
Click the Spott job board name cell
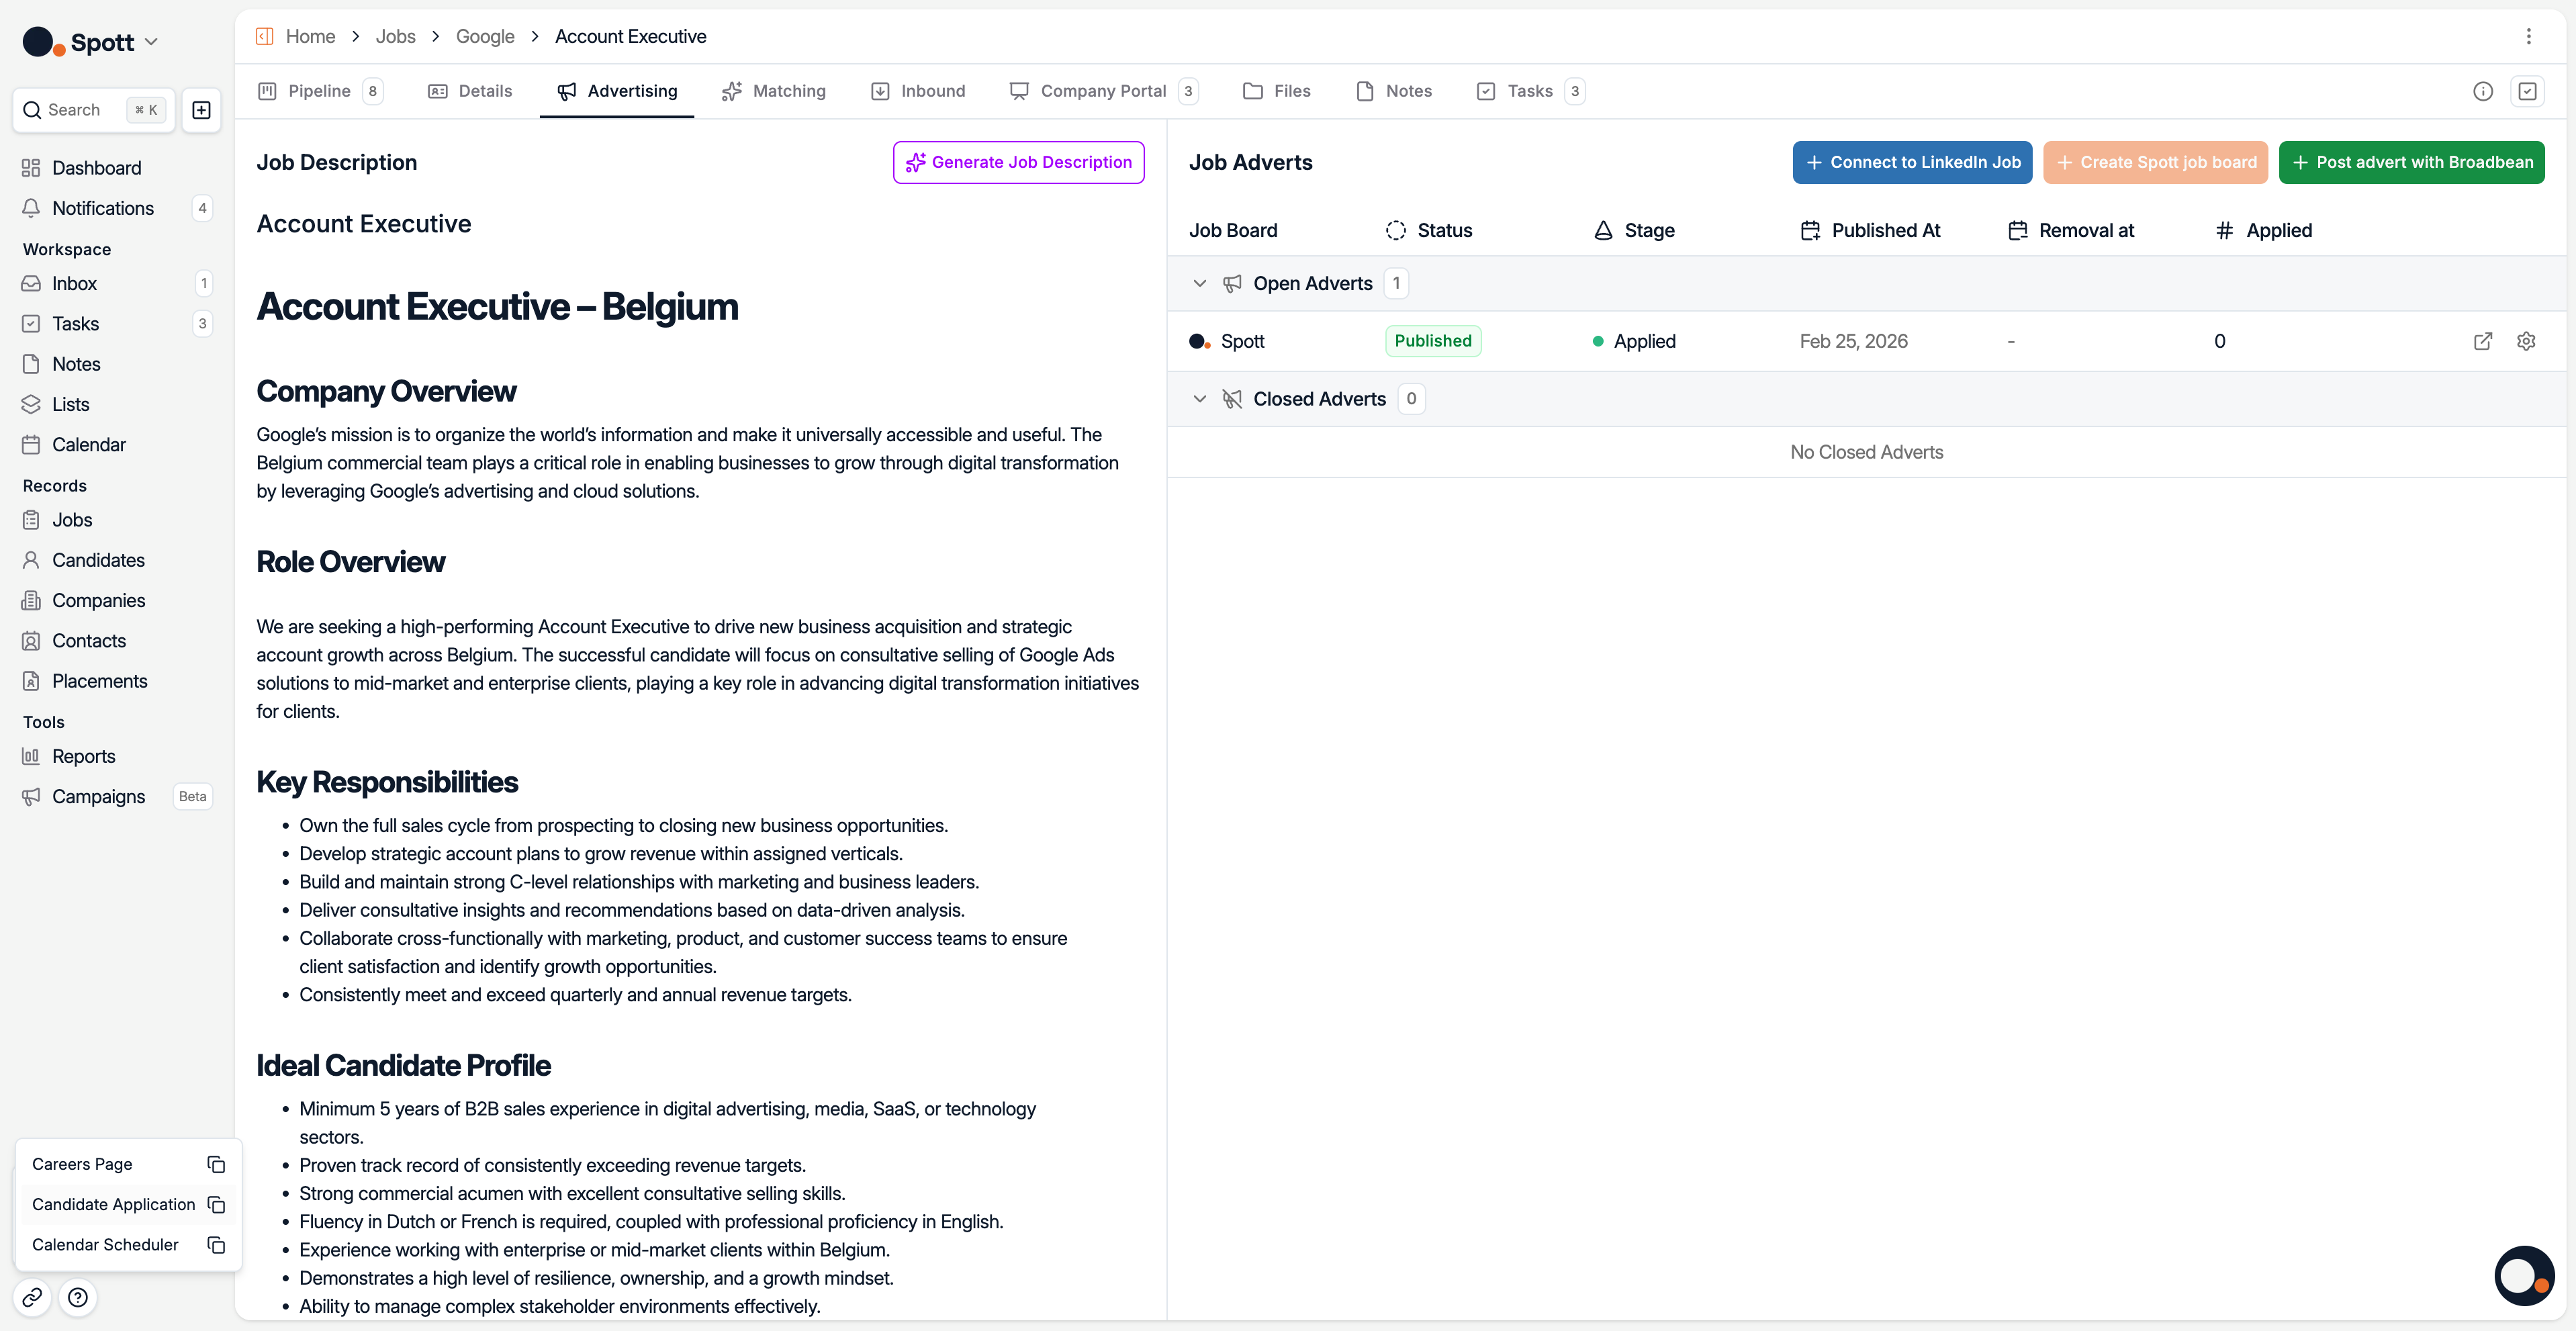click(x=1227, y=342)
